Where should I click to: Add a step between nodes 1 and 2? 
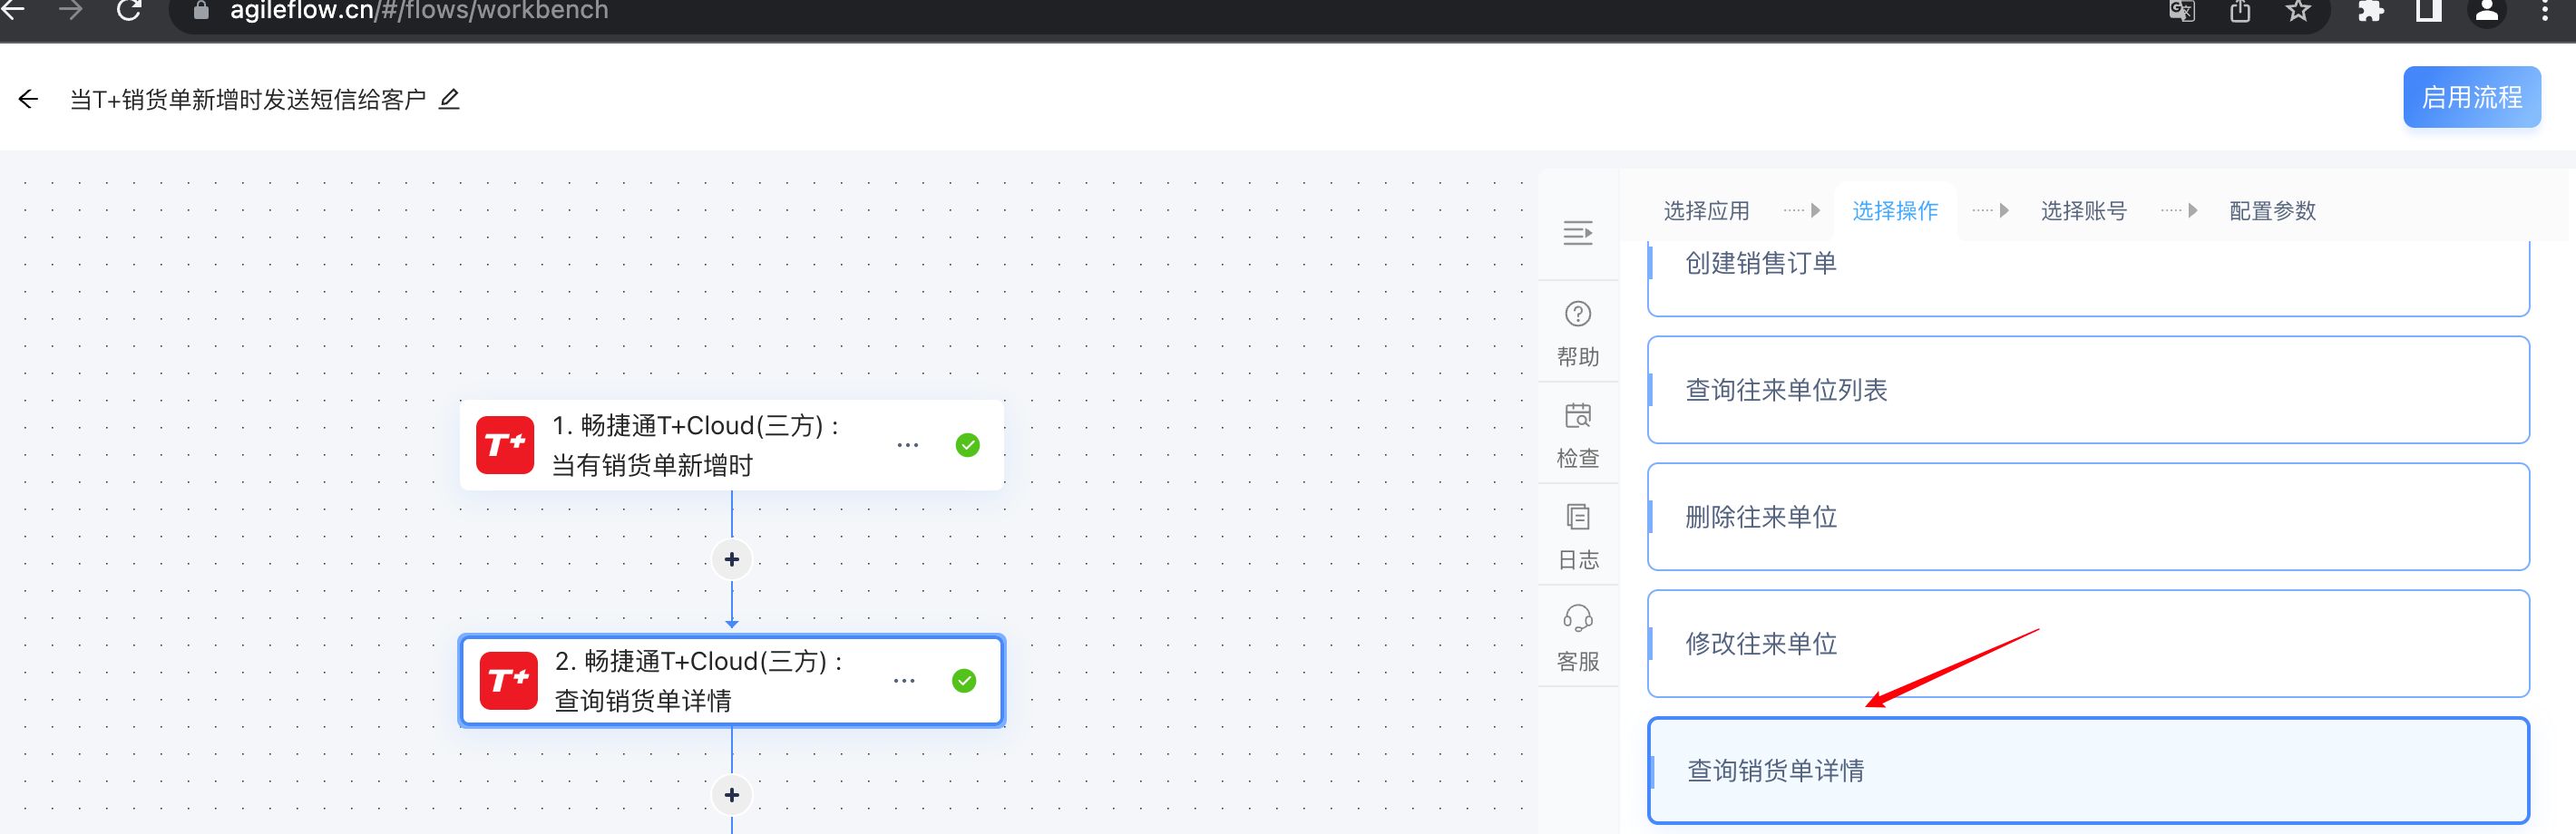click(x=732, y=559)
